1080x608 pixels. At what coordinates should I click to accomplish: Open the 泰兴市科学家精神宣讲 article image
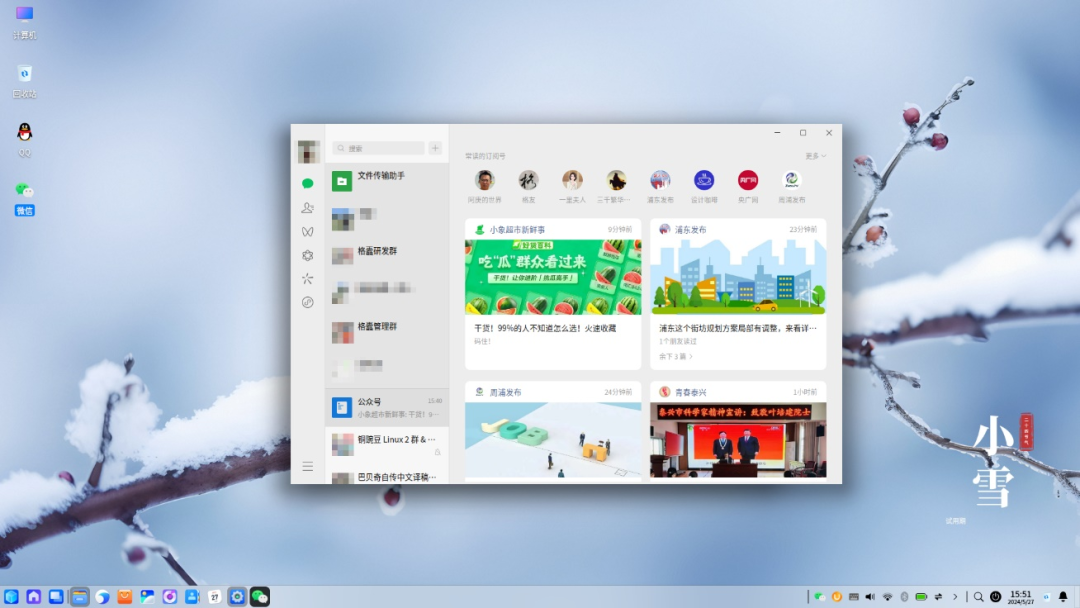click(738, 440)
